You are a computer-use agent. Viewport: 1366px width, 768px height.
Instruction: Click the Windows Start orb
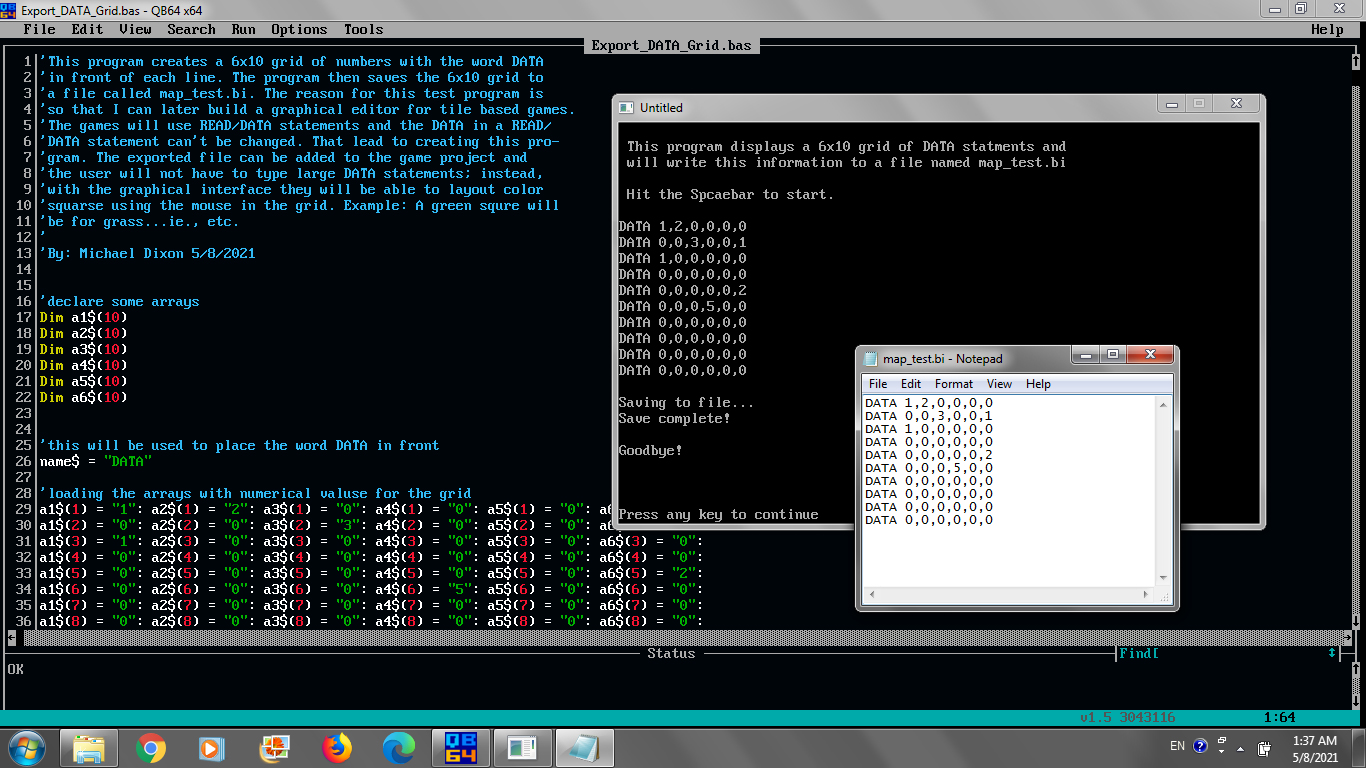click(x=27, y=748)
